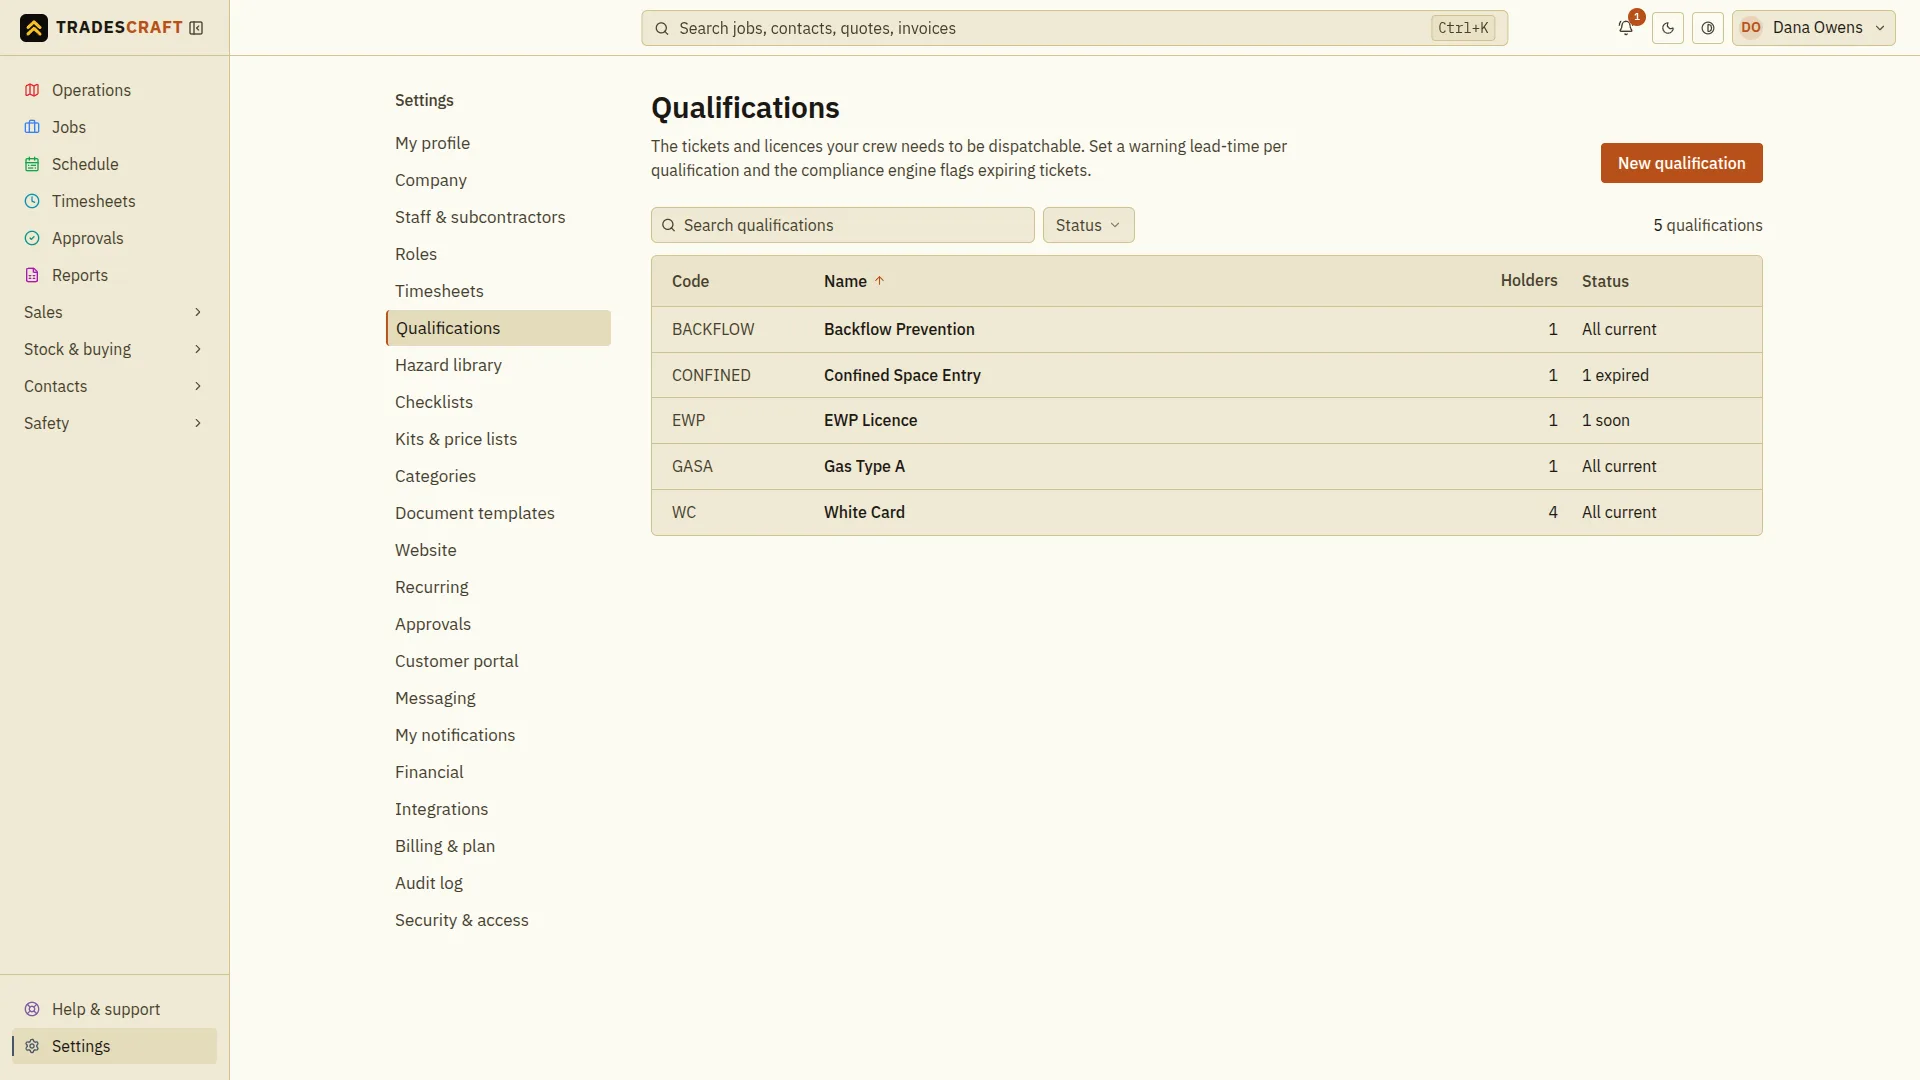
Task: Click the Help & support lifebuoy icon
Action: [x=32, y=1009]
